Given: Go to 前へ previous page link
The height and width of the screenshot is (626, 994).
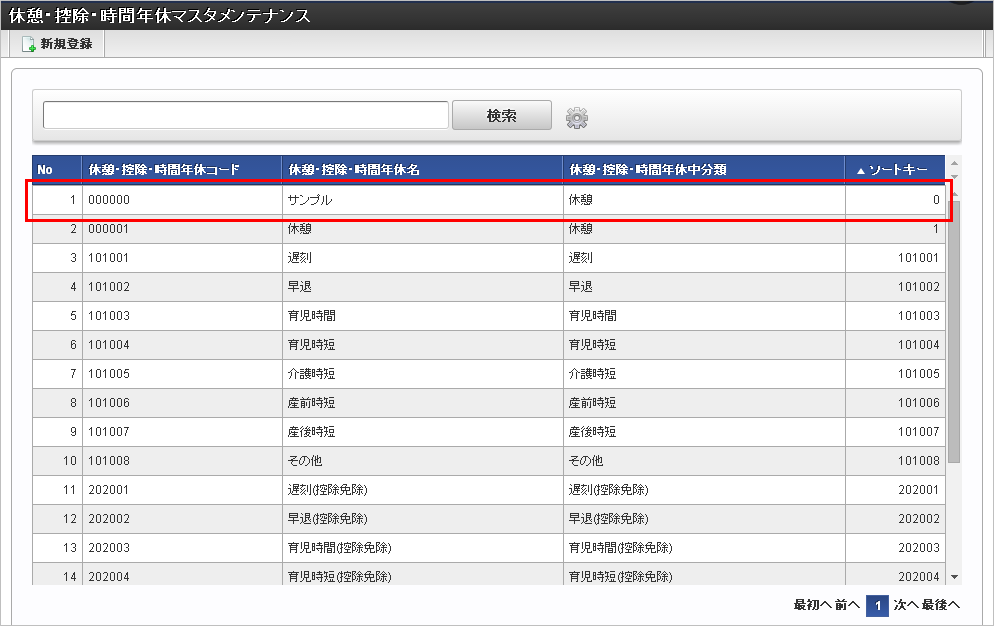Looking at the screenshot, I should tap(848, 604).
